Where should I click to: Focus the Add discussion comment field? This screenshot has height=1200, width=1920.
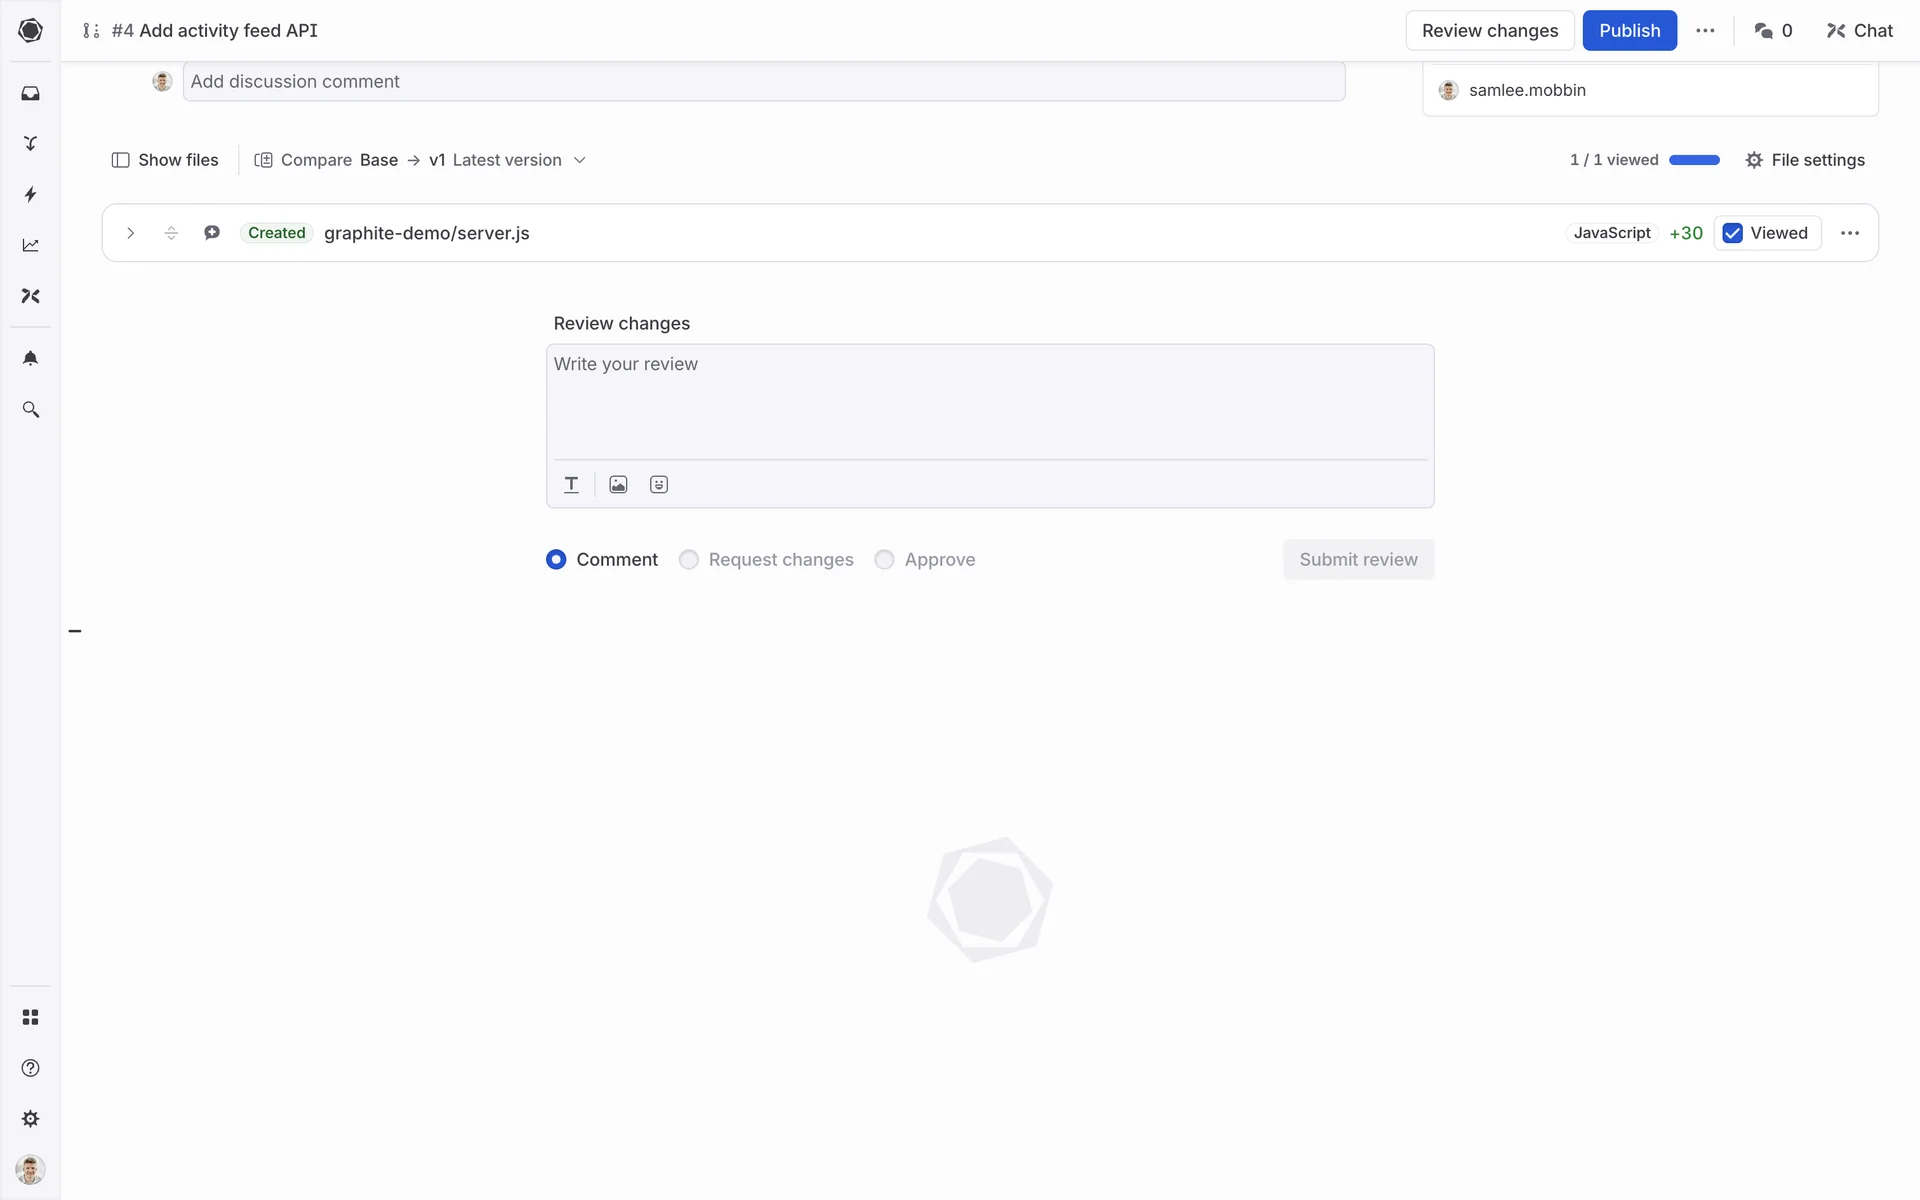763,82
